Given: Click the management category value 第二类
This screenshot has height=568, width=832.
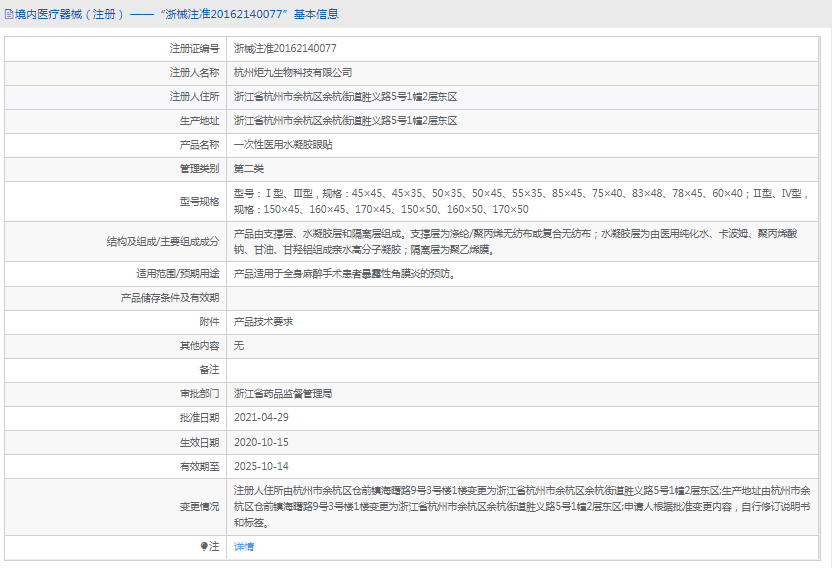Looking at the screenshot, I should pos(249,168).
